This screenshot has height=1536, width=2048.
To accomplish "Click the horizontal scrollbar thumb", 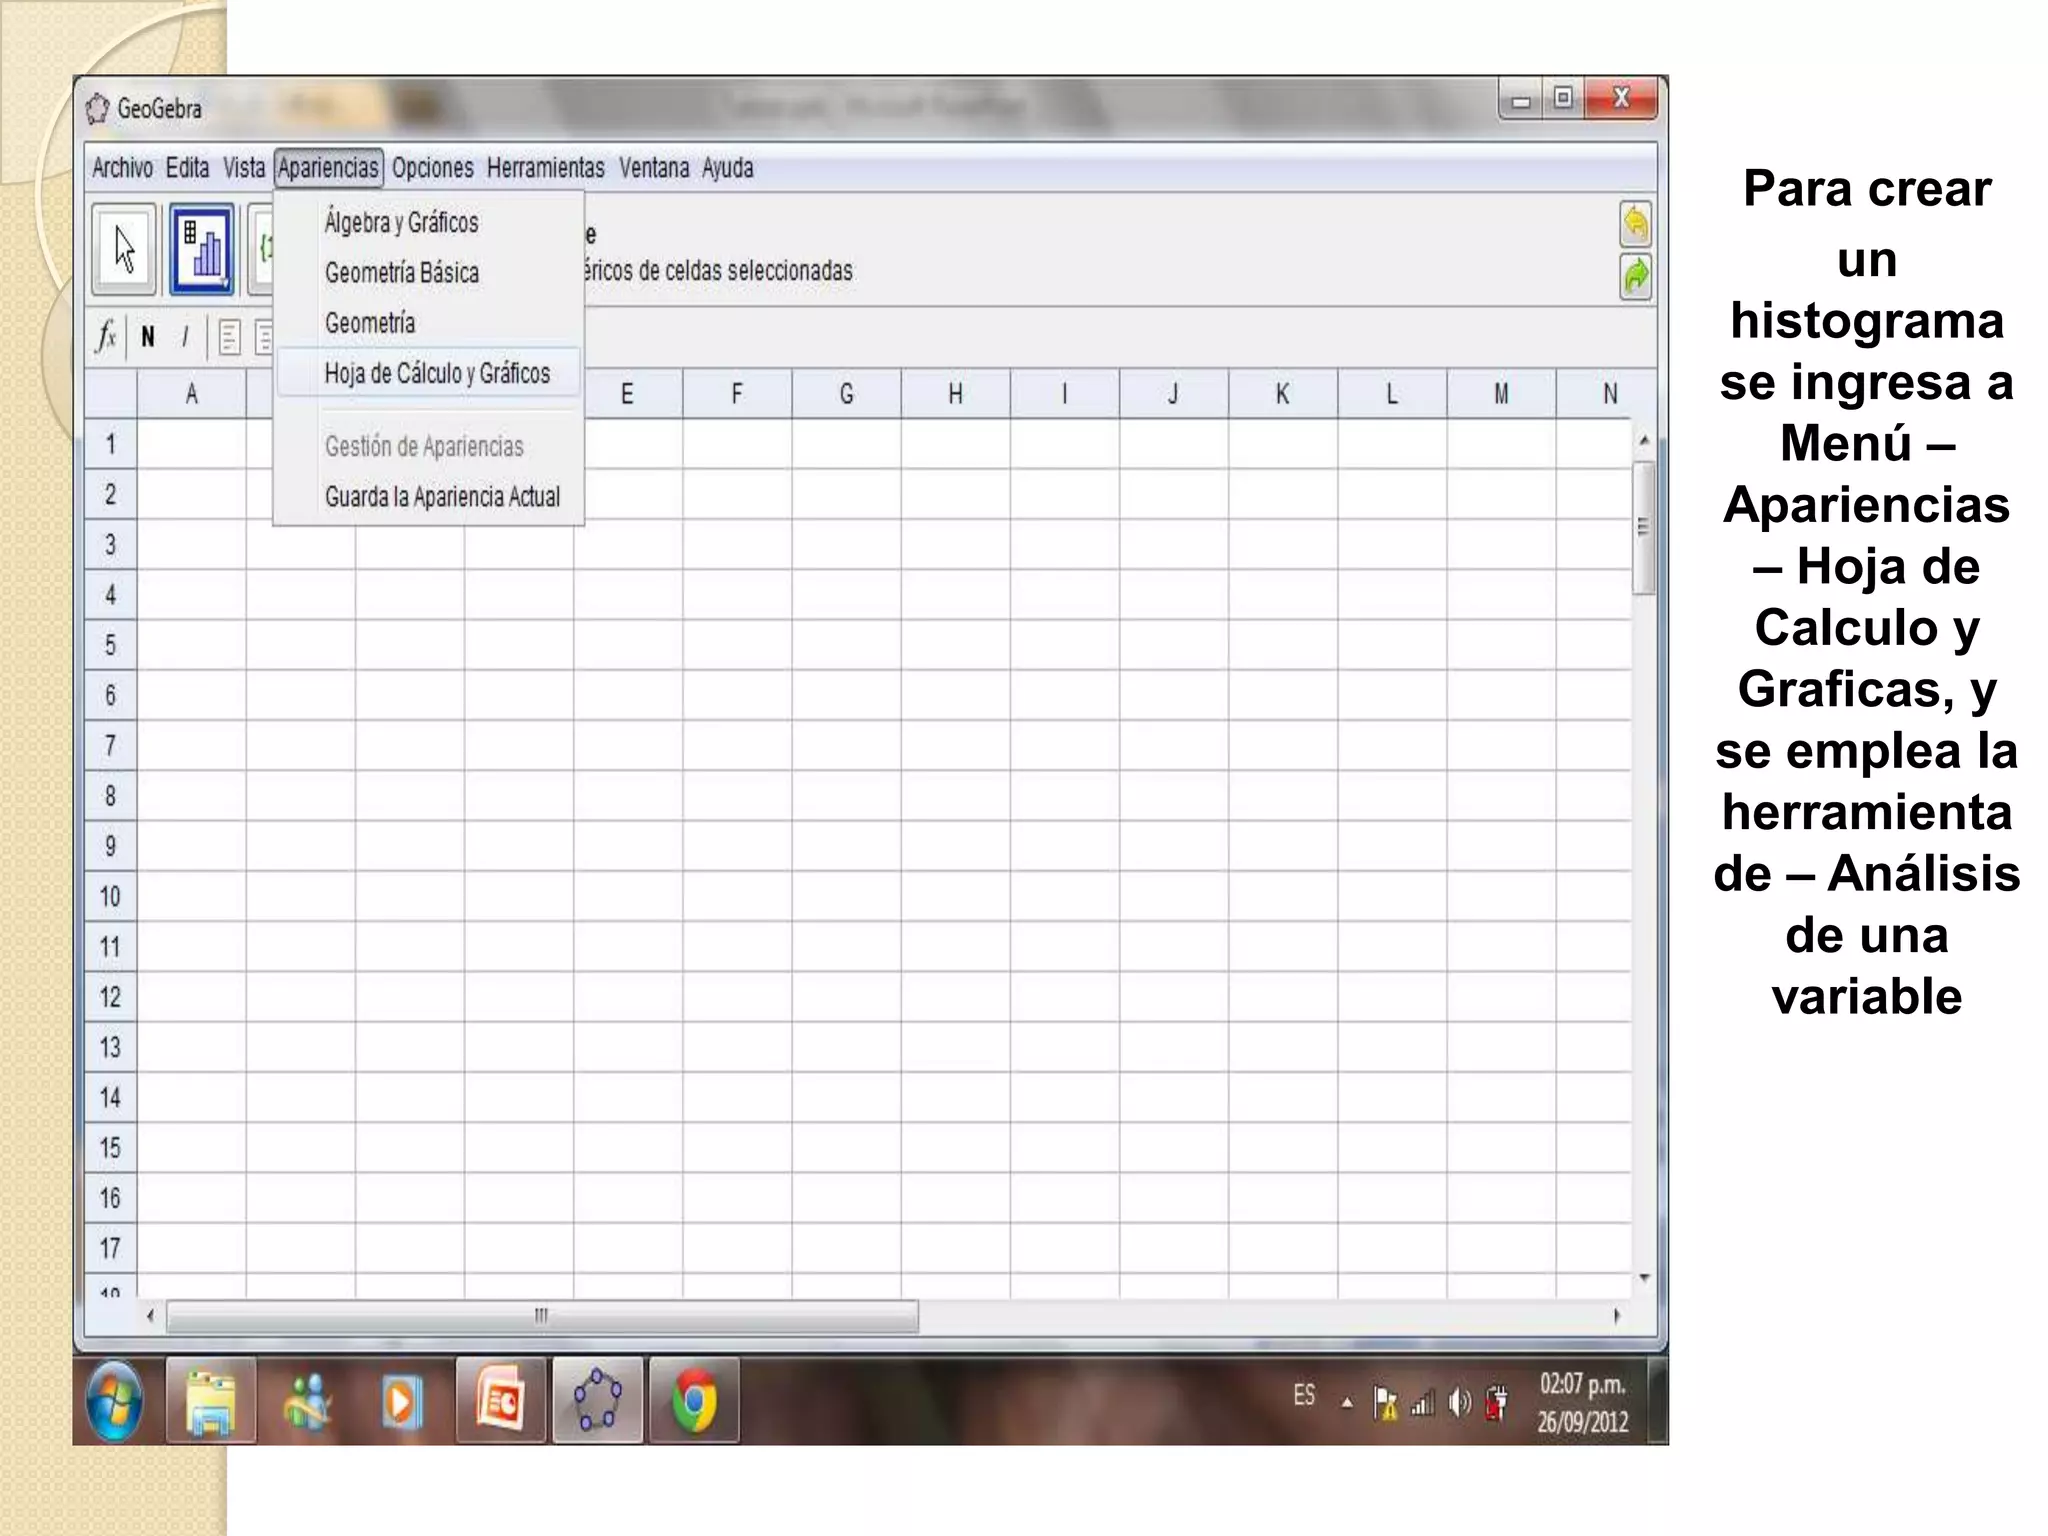I will (x=541, y=1316).
